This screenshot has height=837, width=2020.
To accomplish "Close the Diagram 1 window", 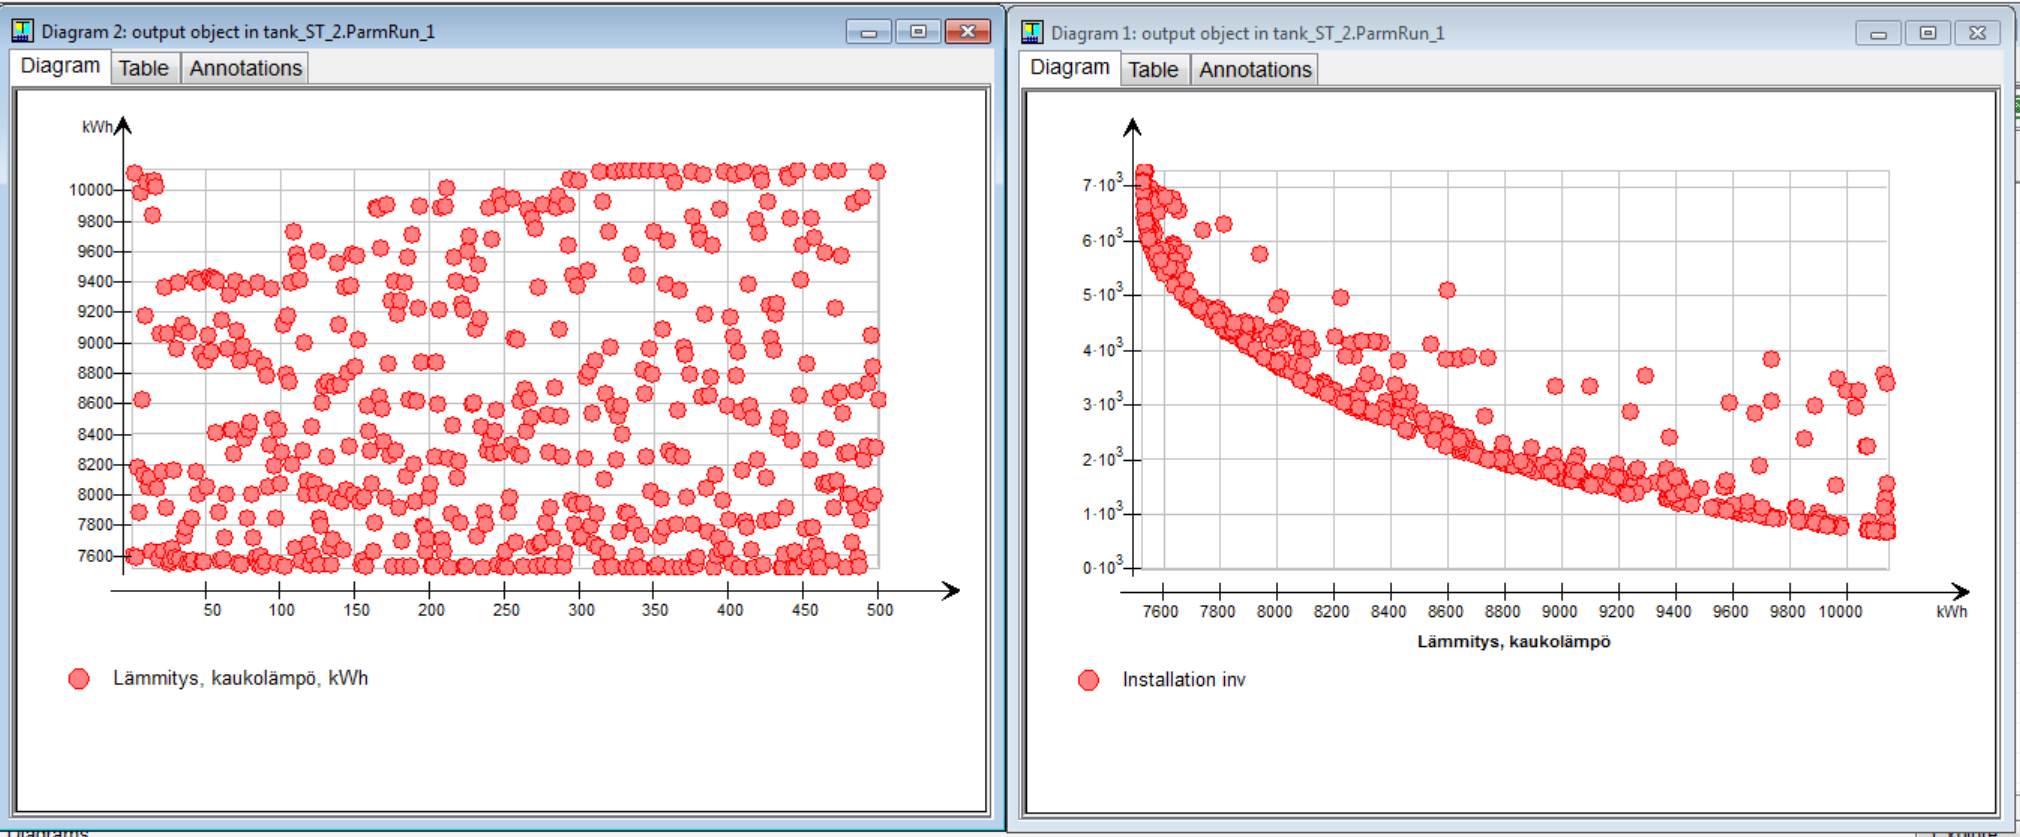I will [x=1977, y=34].
